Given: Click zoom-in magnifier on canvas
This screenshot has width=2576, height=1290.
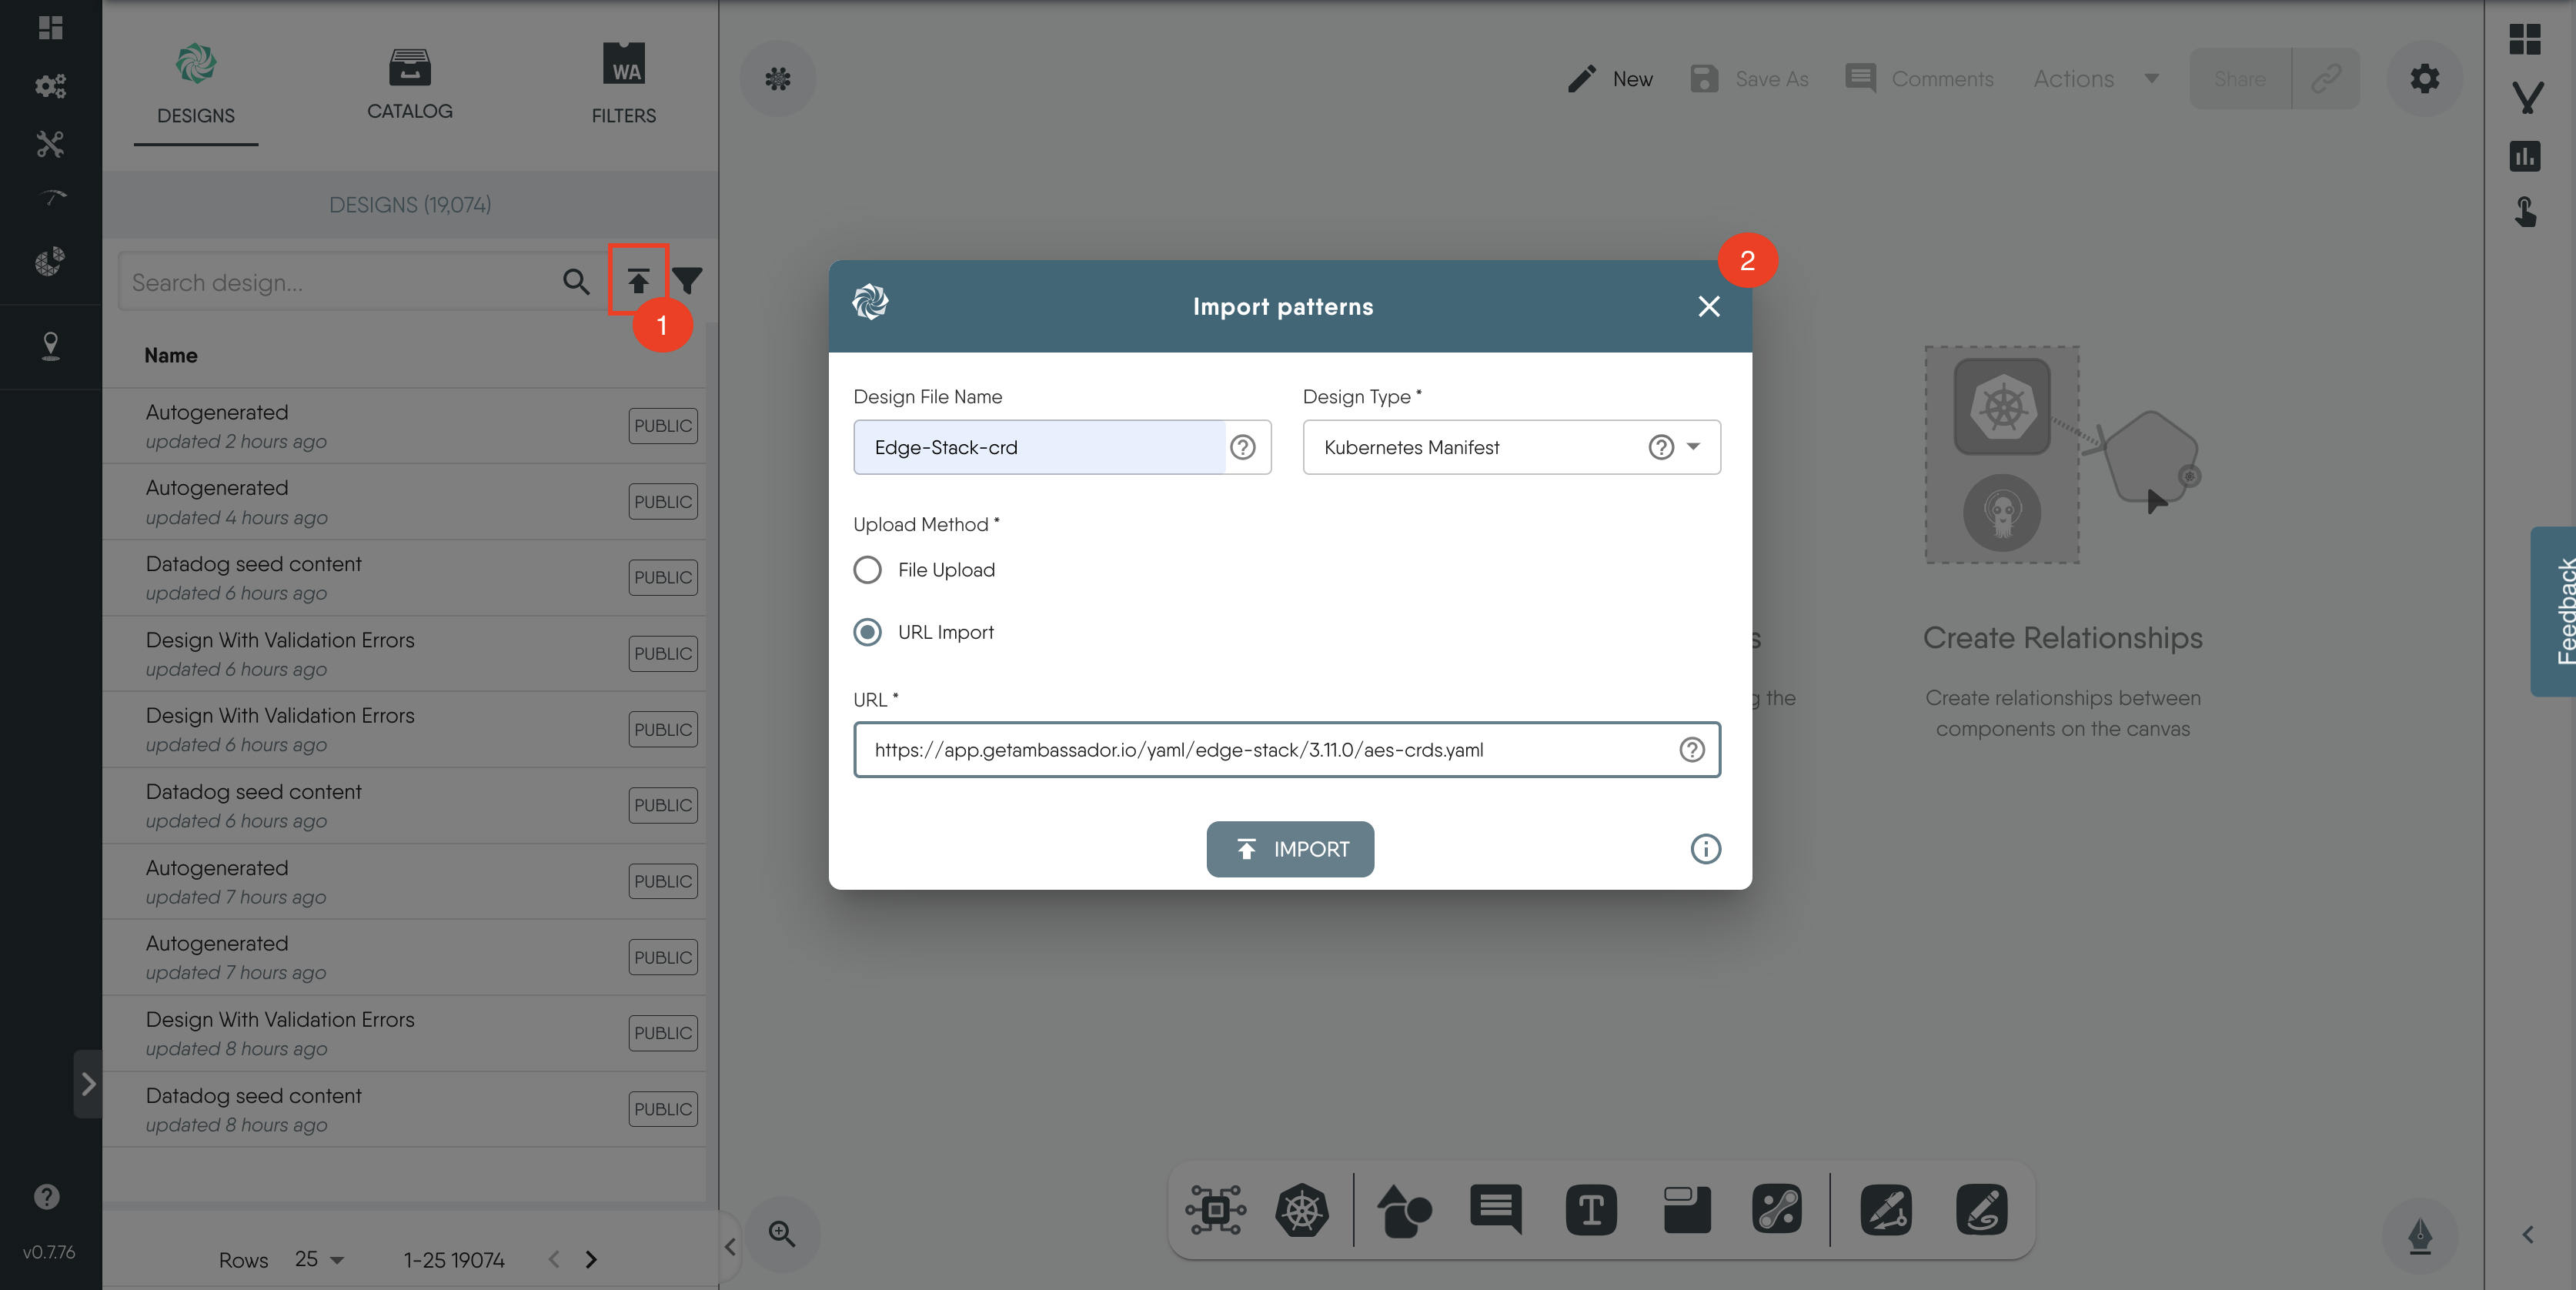Looking at the screenshot, I should (782, 1234).
